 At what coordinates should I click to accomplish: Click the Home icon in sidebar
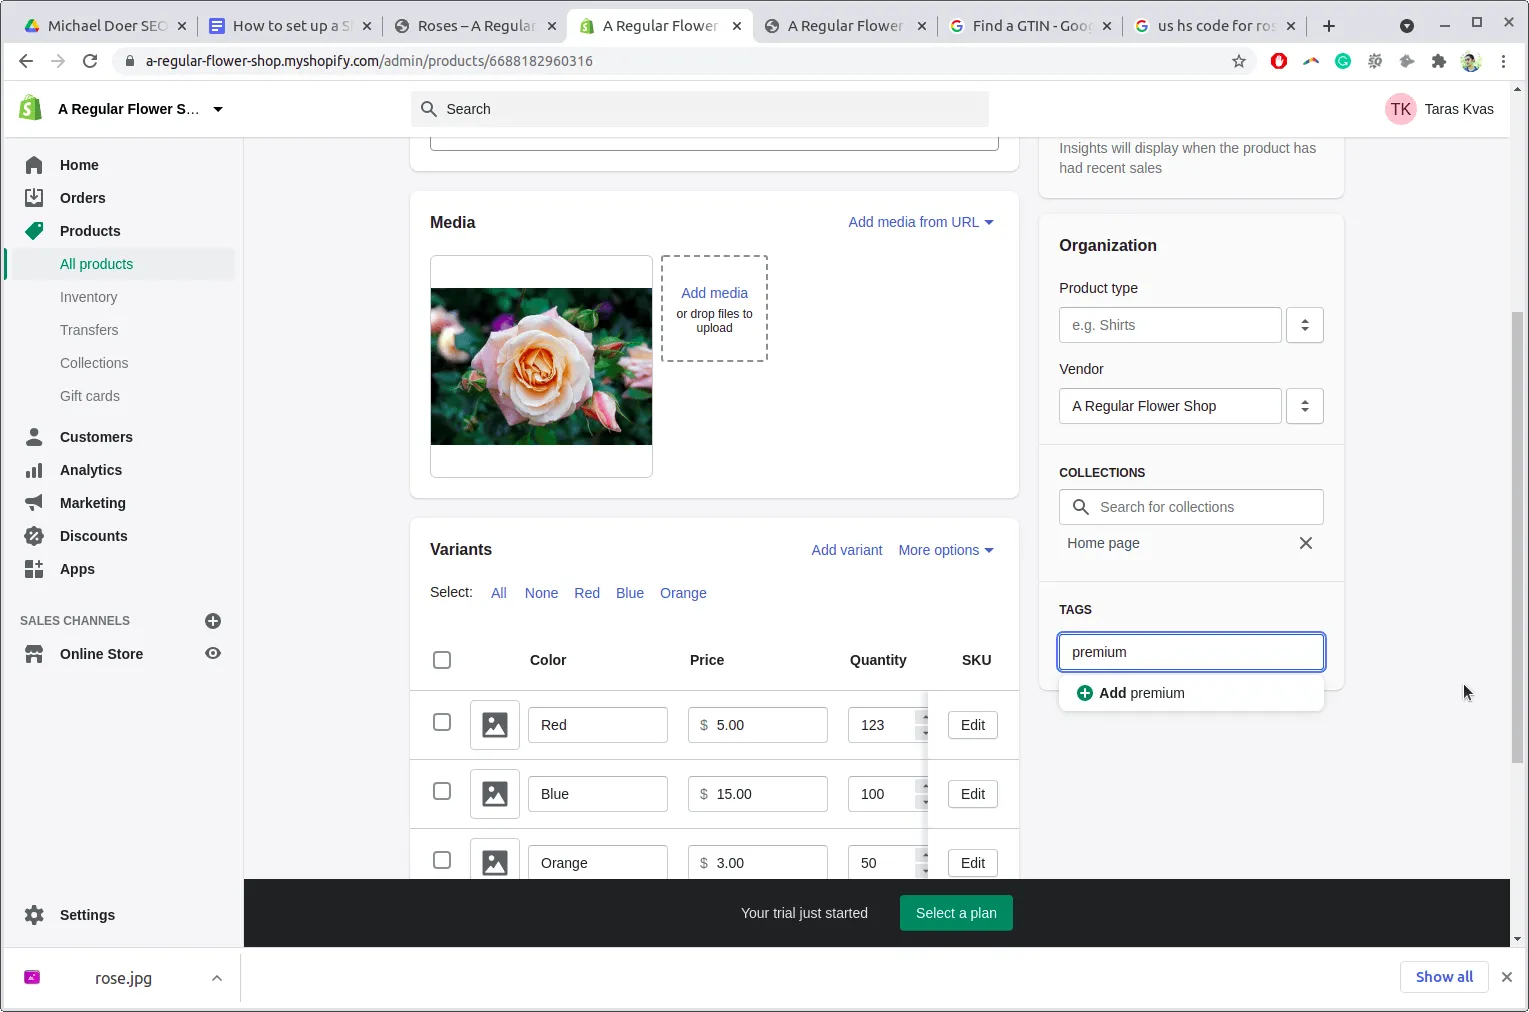34,165
